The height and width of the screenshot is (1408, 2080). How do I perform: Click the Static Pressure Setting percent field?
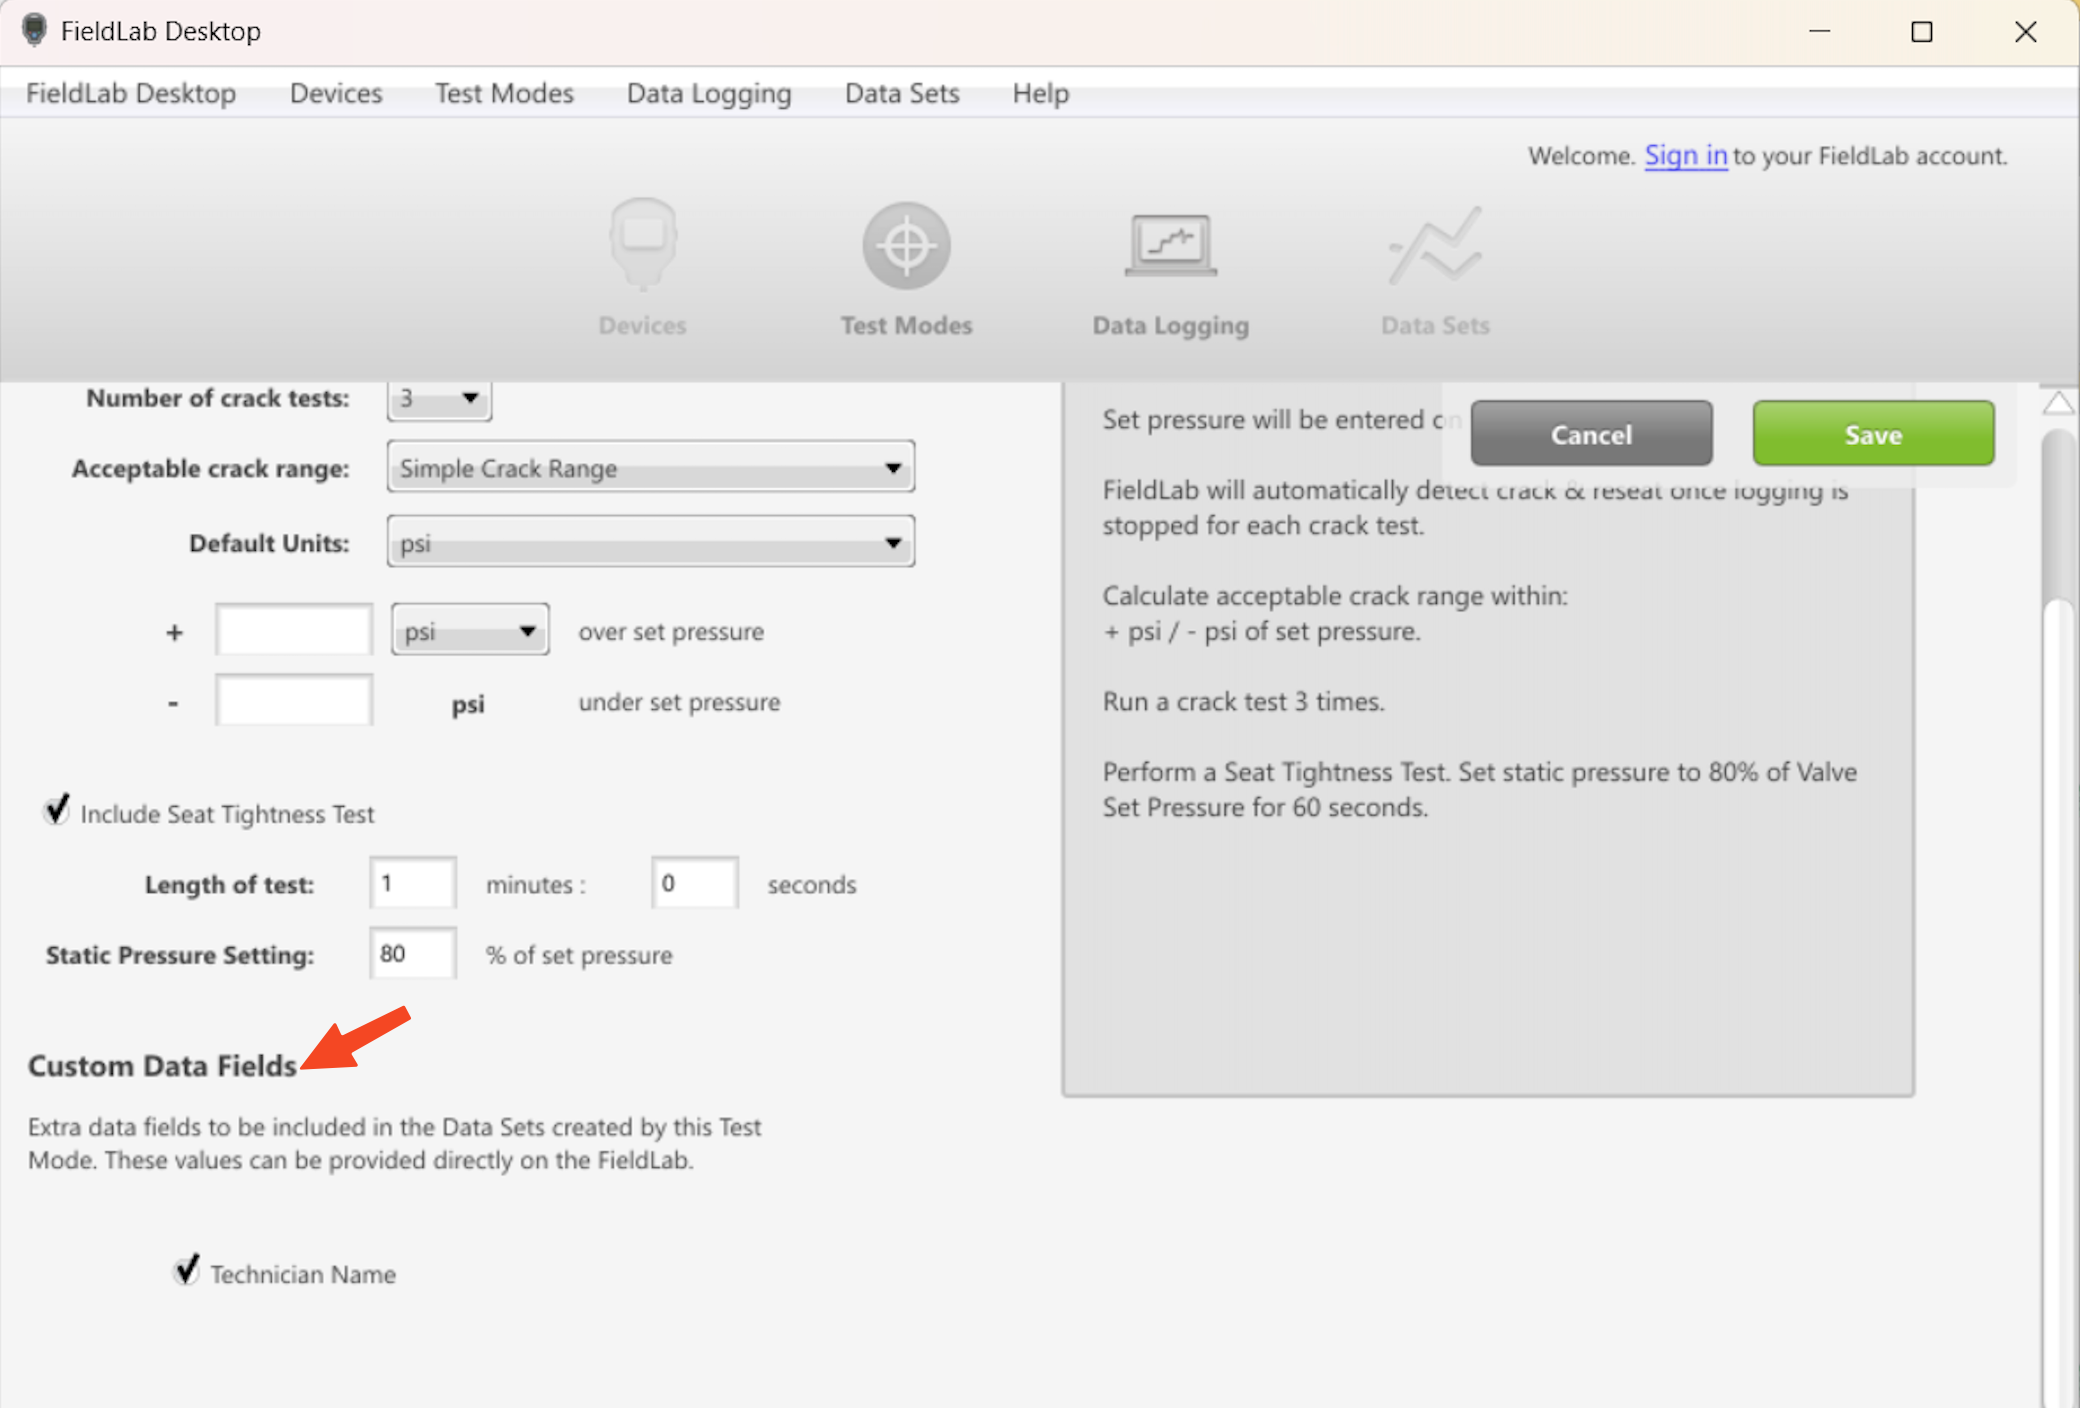413,953
